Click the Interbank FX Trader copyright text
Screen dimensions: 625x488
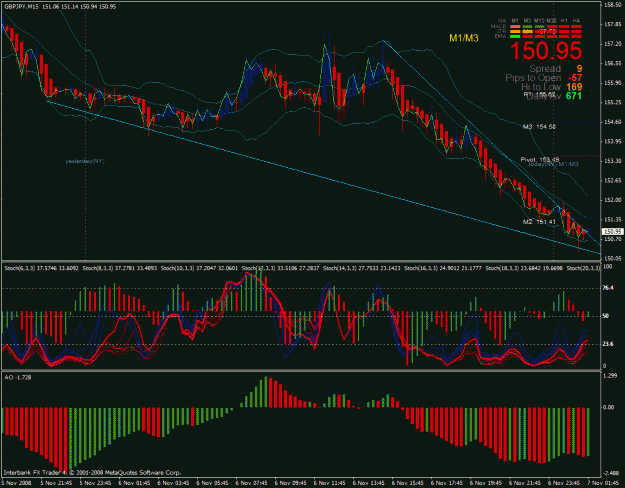pos(92,473)
